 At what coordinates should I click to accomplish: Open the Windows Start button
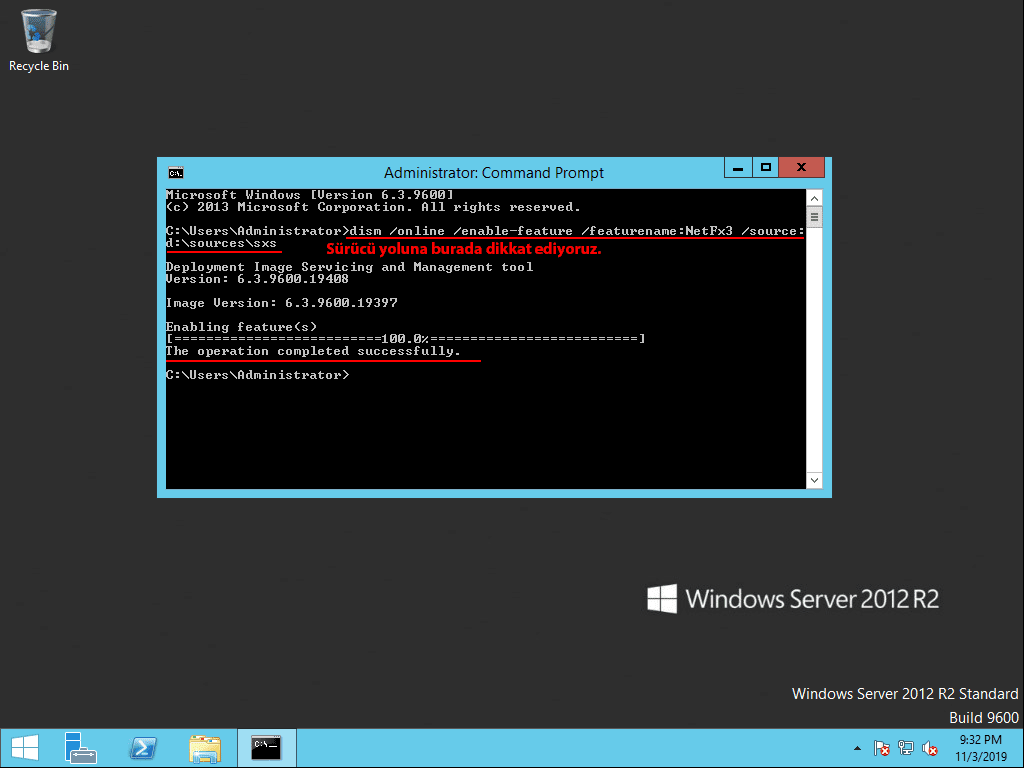click(x=25, y=748)
